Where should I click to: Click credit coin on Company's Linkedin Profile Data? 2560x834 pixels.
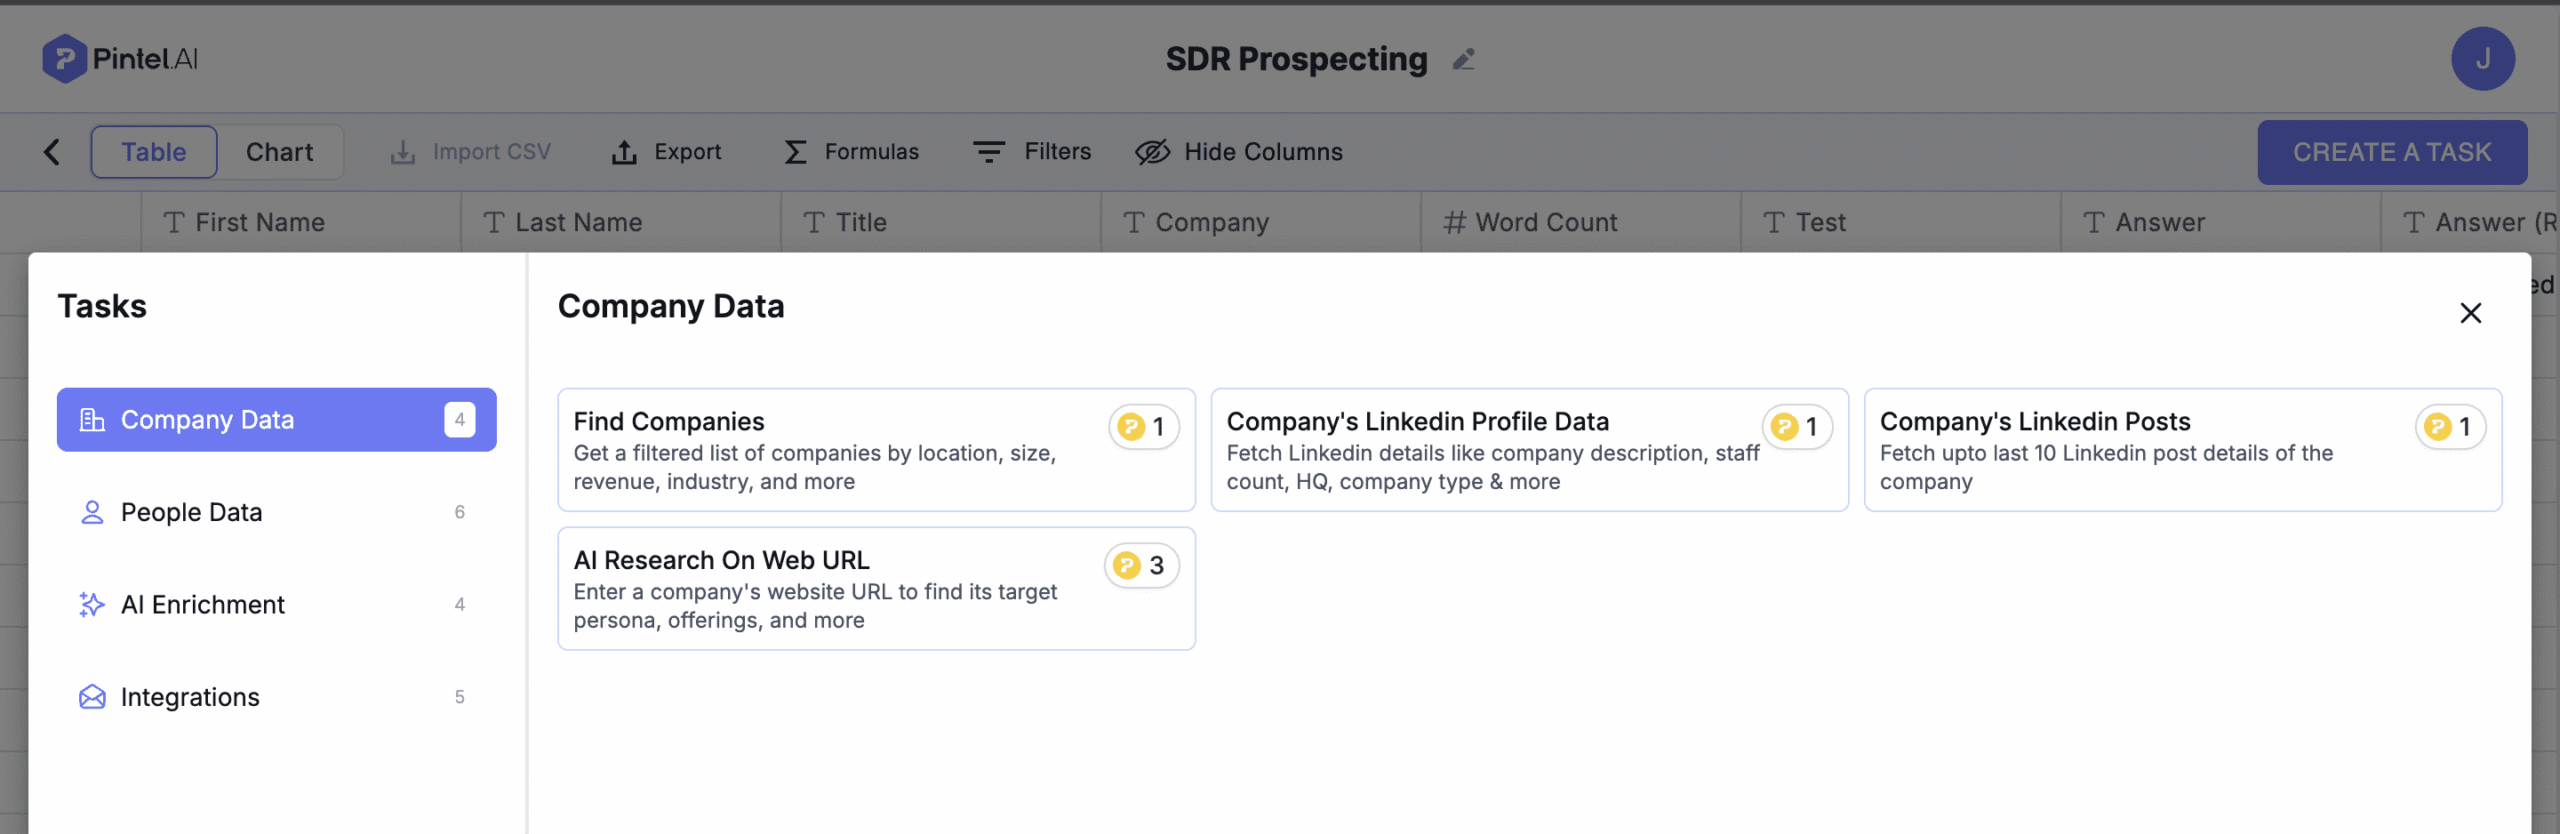[x=1784, y=427]
